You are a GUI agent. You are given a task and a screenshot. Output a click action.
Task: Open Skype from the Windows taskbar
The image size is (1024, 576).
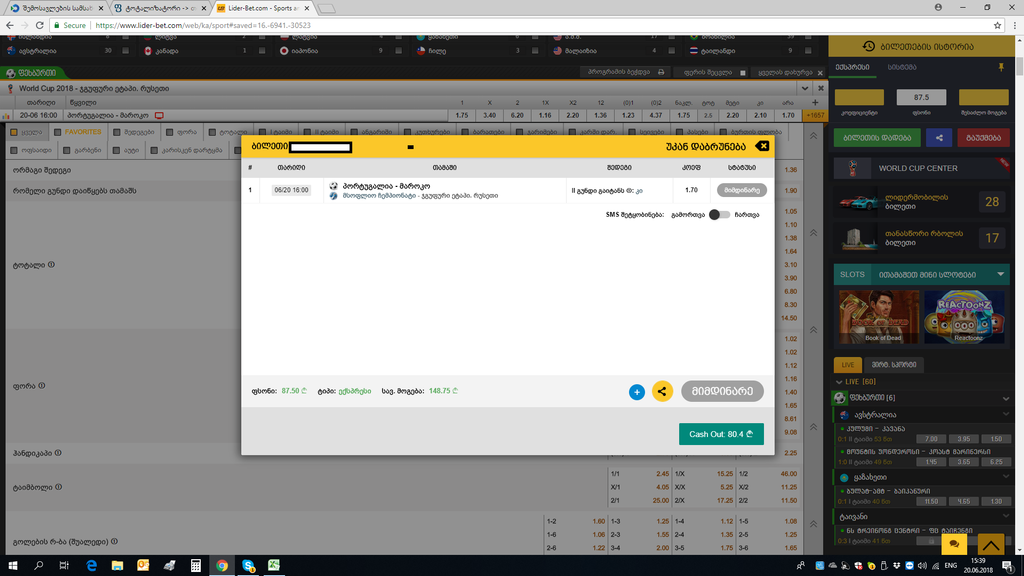click(x=248, y=565)
